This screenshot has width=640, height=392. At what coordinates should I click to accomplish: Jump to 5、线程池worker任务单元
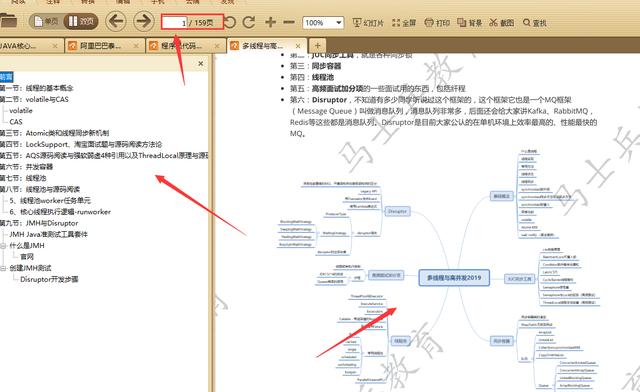pos(50,200)
